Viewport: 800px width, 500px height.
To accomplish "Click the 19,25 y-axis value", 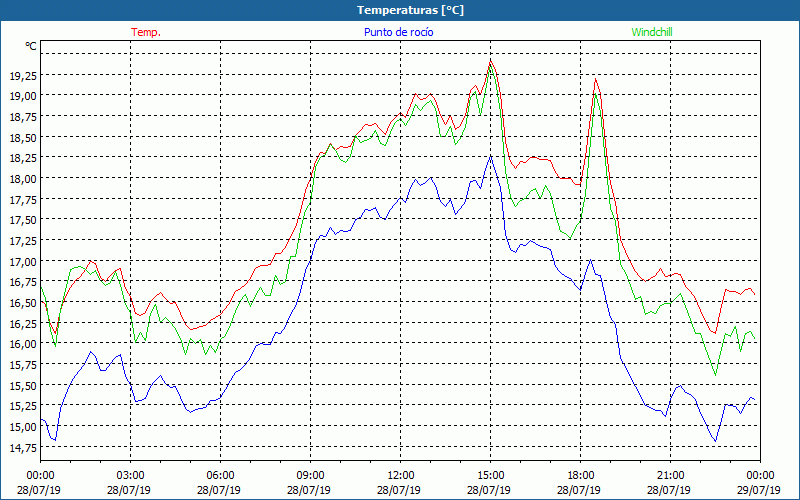I will tap(23, 76).
